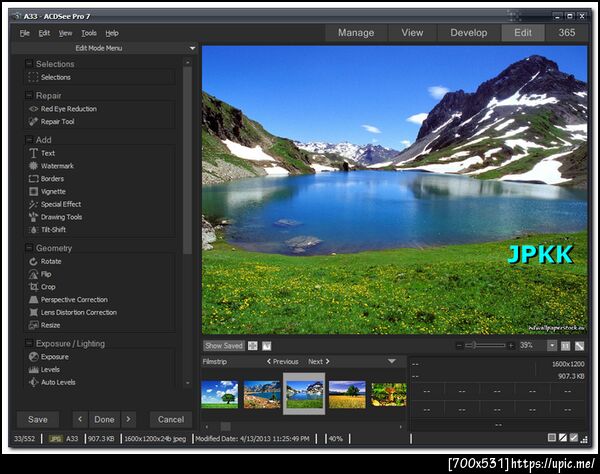
Task: Click the full screen icon at zoom bar end
Action: pos(579,346)
